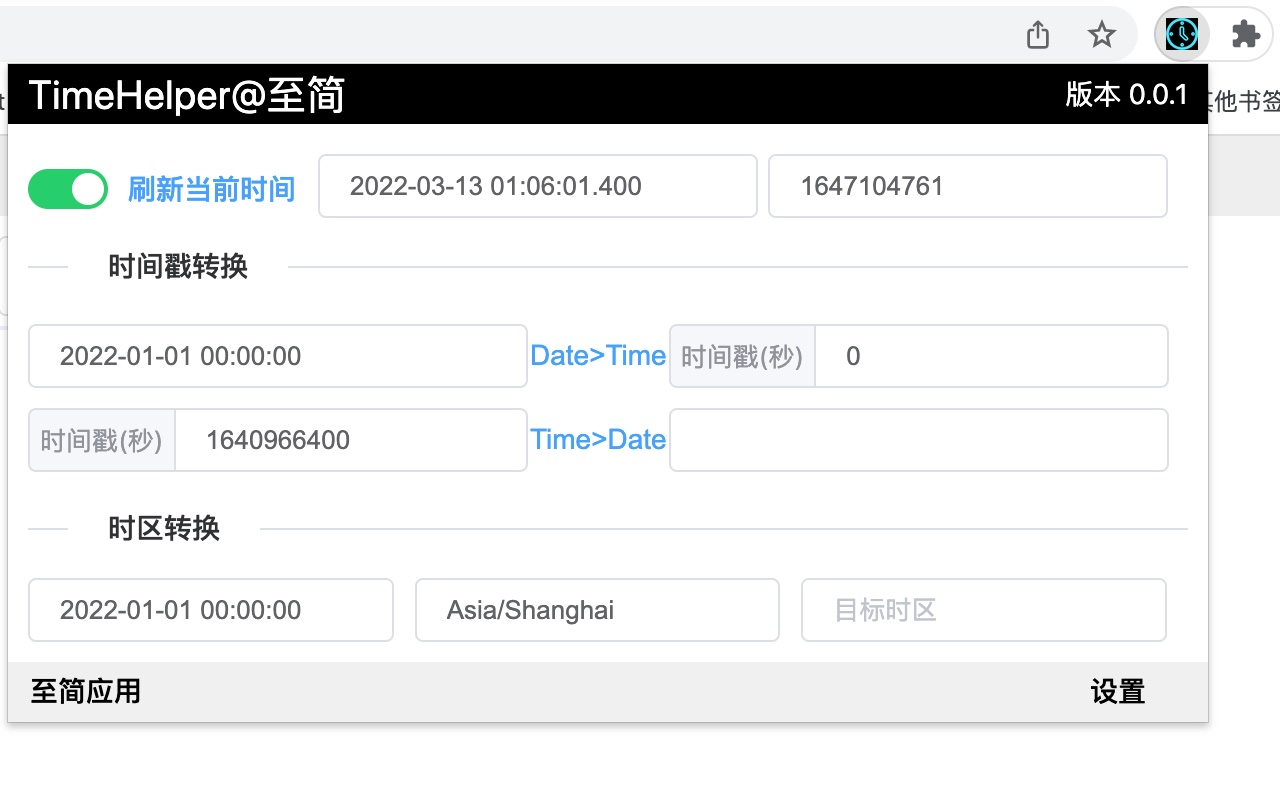Viewport: 1280px width, 800px height.
Task: Bookmark the page using the star icon
Action: tap(1101, 33)
